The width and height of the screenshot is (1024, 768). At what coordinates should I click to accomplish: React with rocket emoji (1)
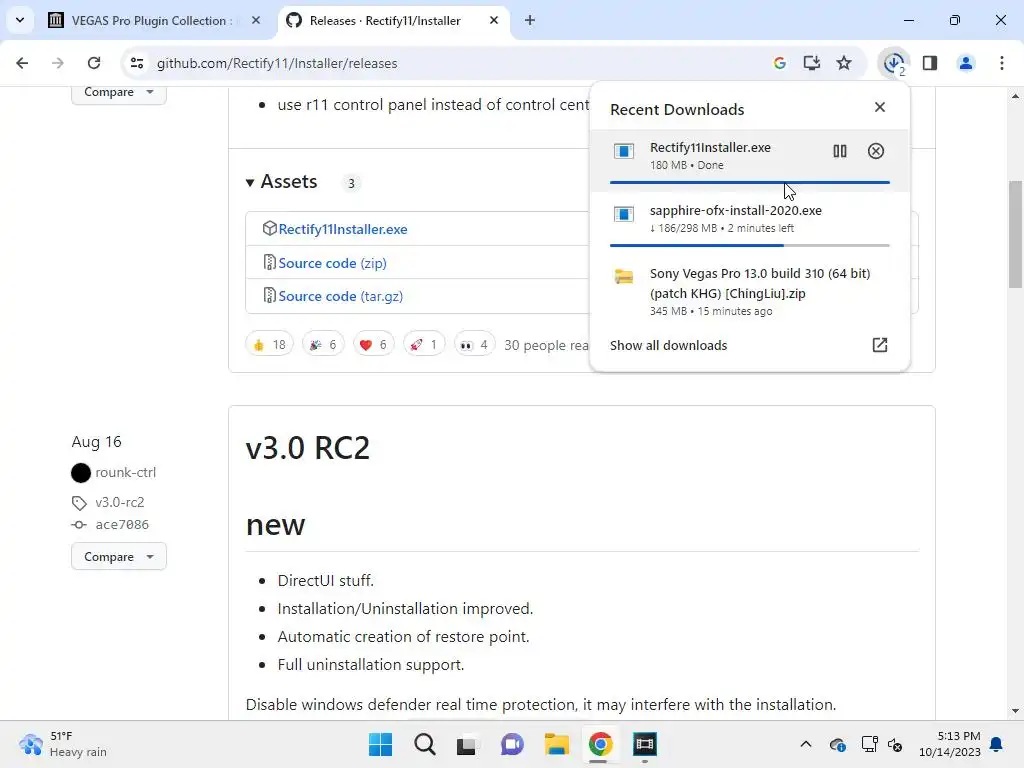click(x=424, y=344)
